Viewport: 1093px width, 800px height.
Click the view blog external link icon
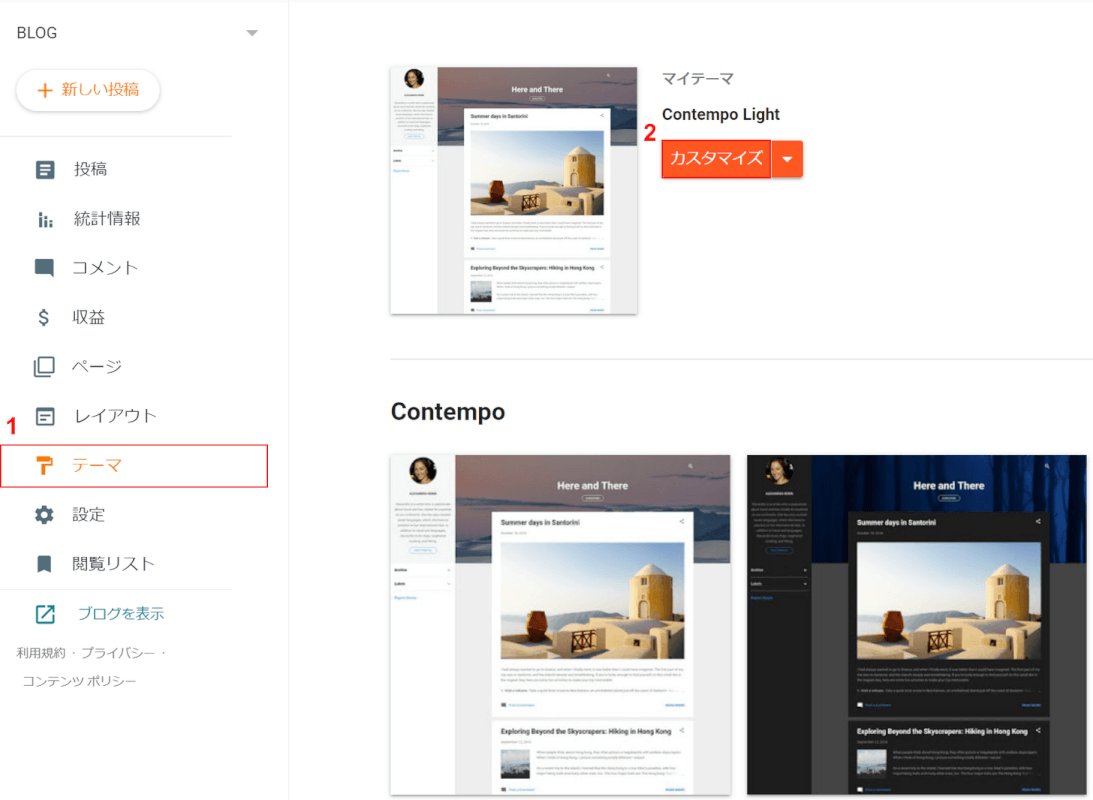(x=45, y=614)
